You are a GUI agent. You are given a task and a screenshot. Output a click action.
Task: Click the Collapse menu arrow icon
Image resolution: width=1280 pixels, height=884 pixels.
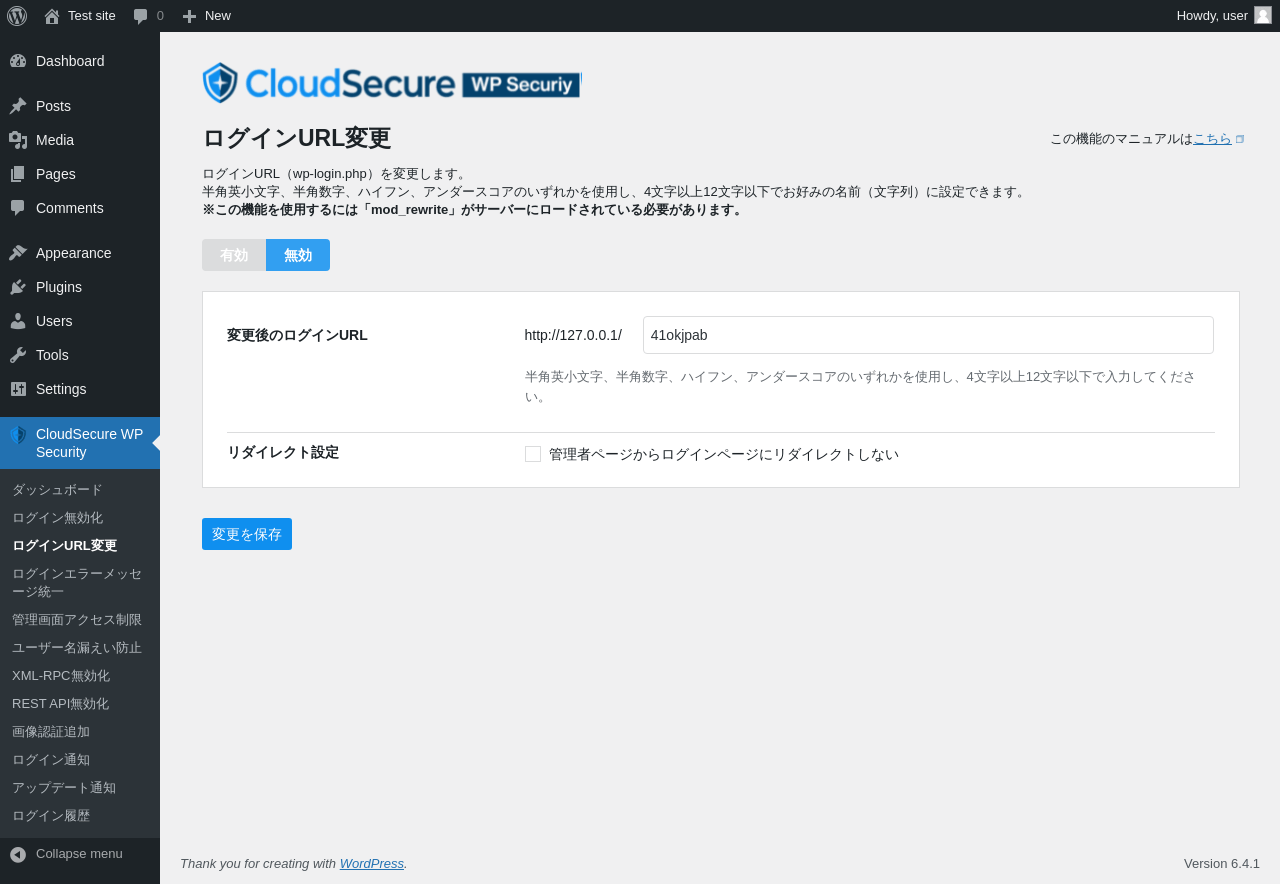[18, 854]
